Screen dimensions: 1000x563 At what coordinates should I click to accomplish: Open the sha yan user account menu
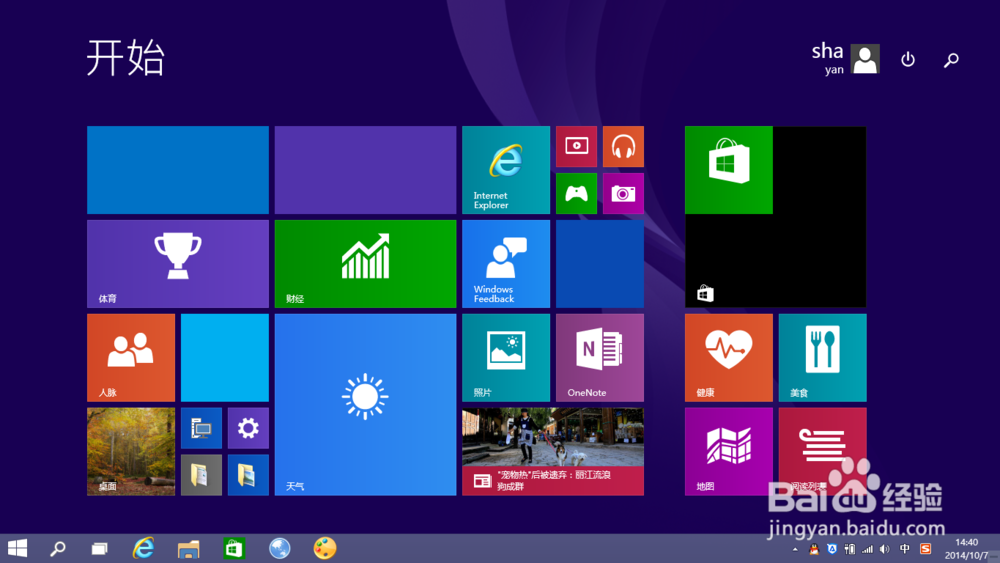[x=845, y=59]
